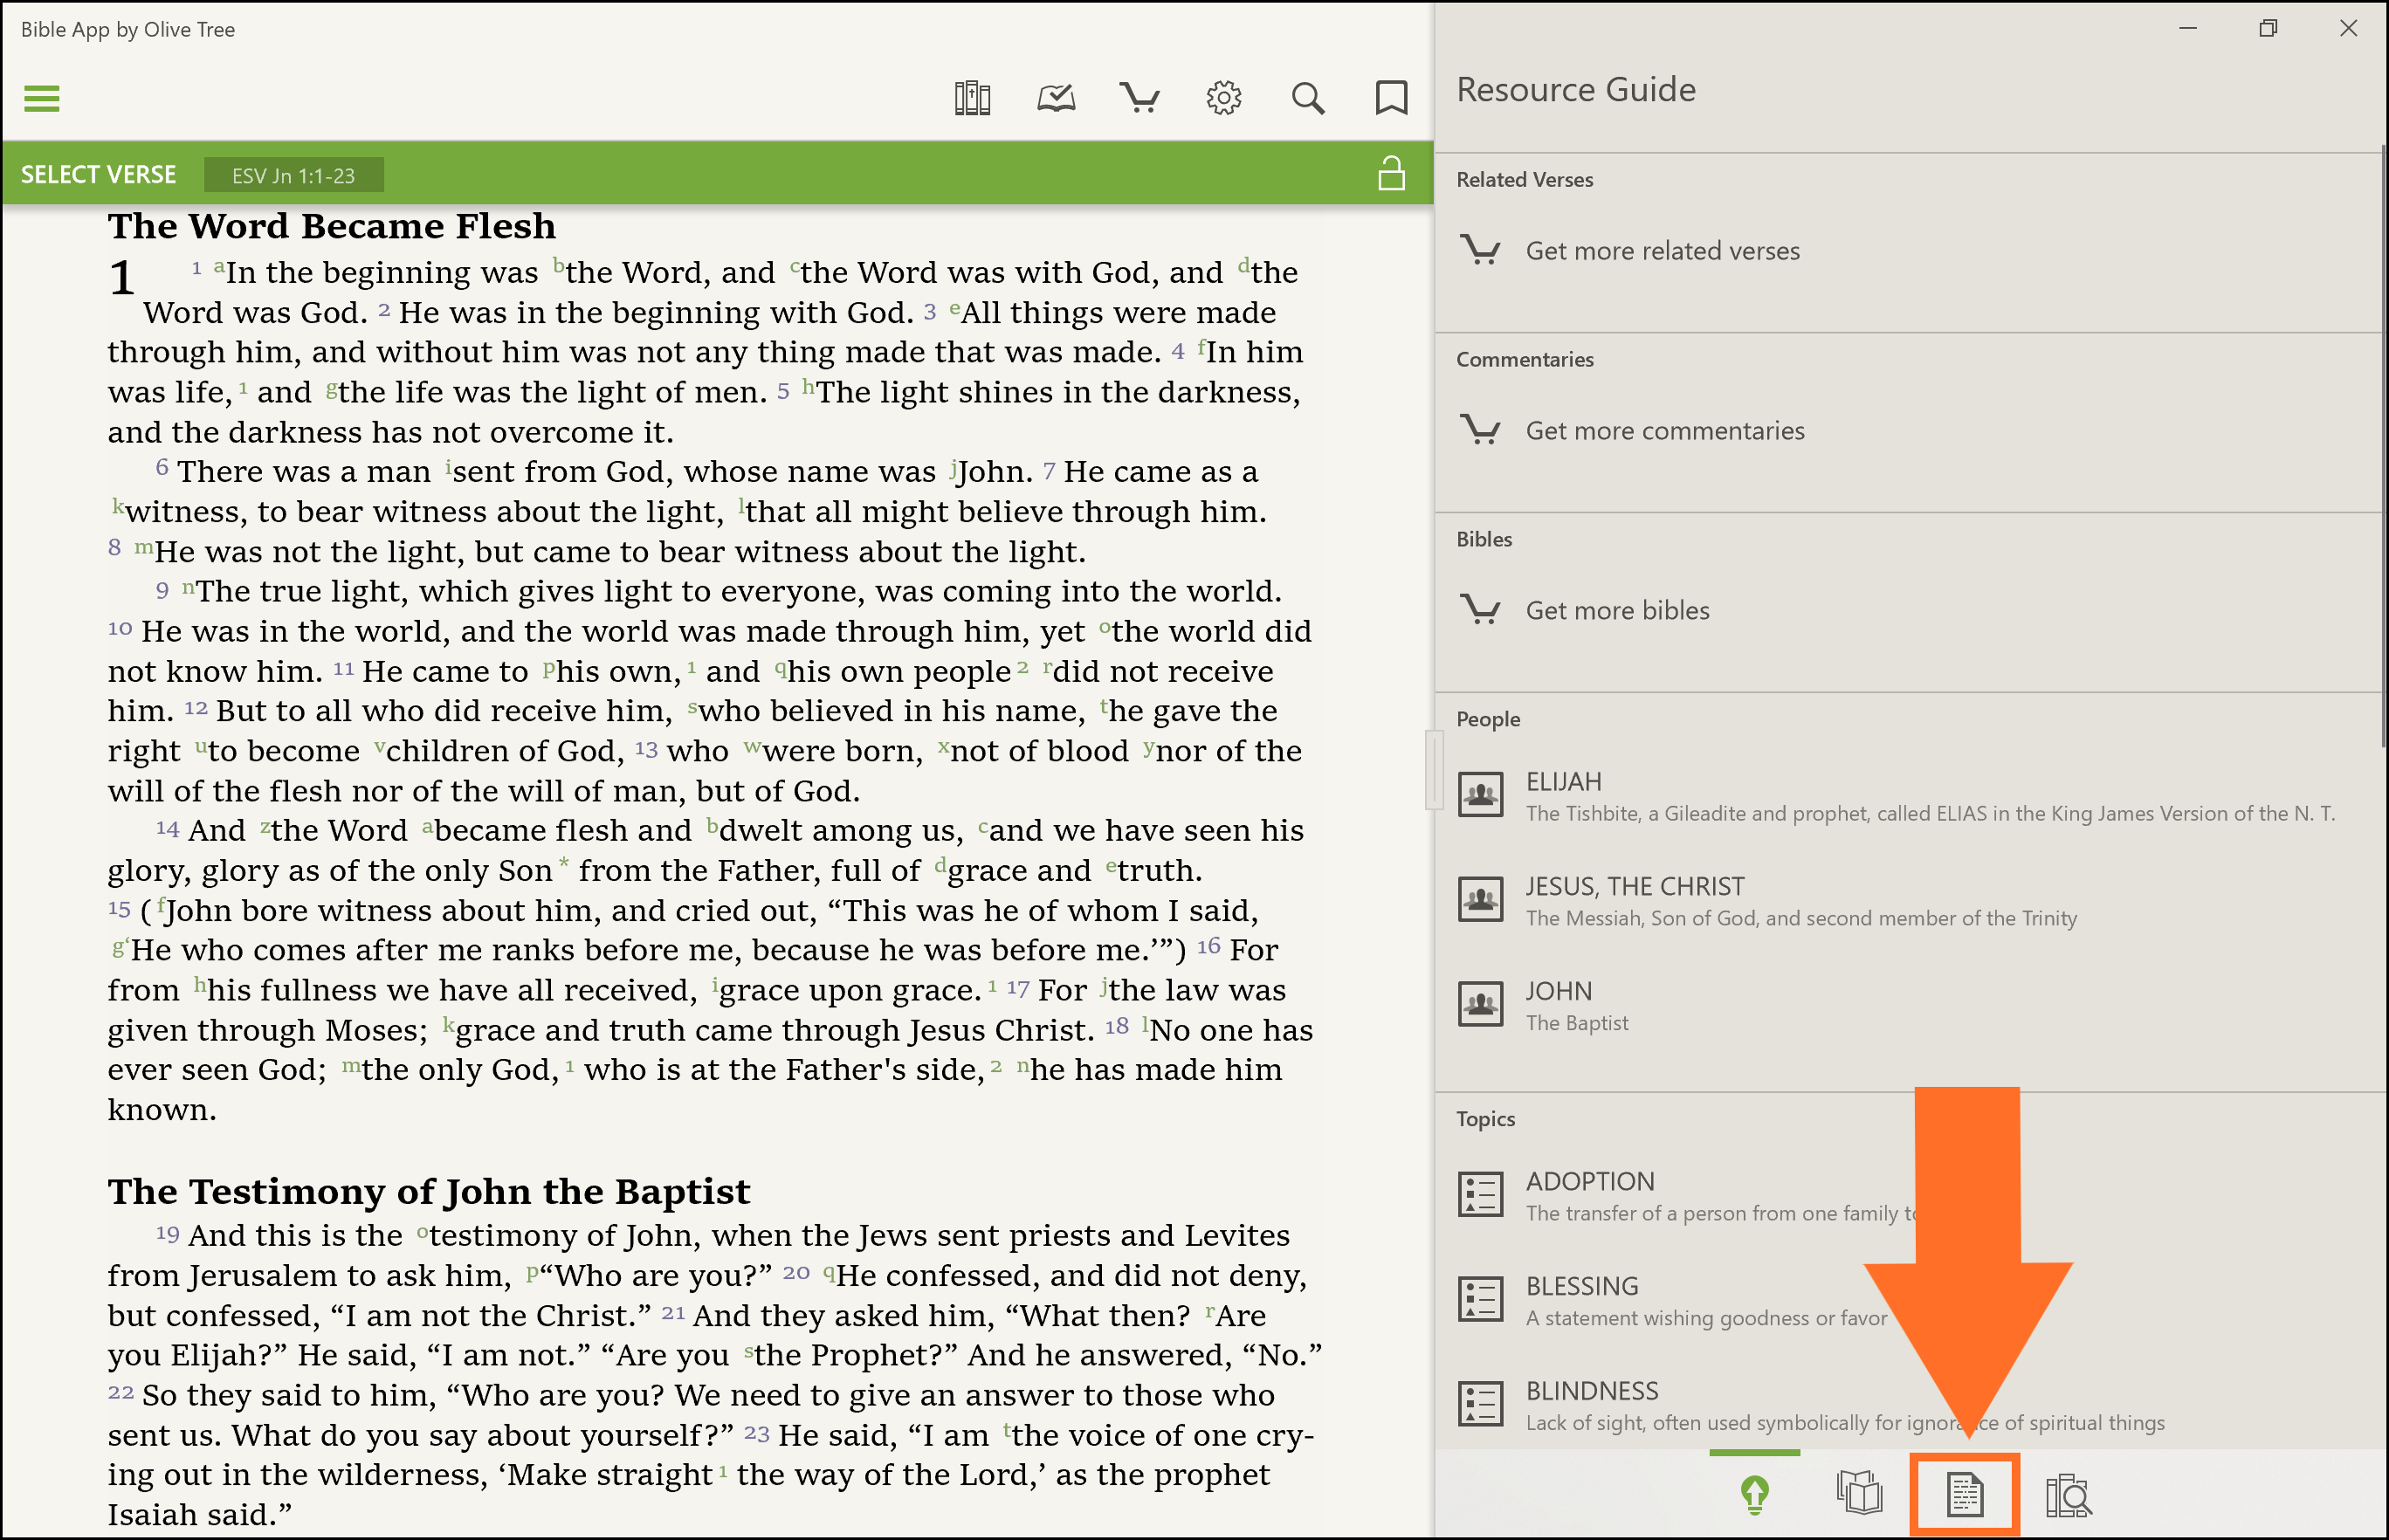Click the split pane divider handle
The width and height of the screenshot is (2389, 1540).
(1433, 769)
